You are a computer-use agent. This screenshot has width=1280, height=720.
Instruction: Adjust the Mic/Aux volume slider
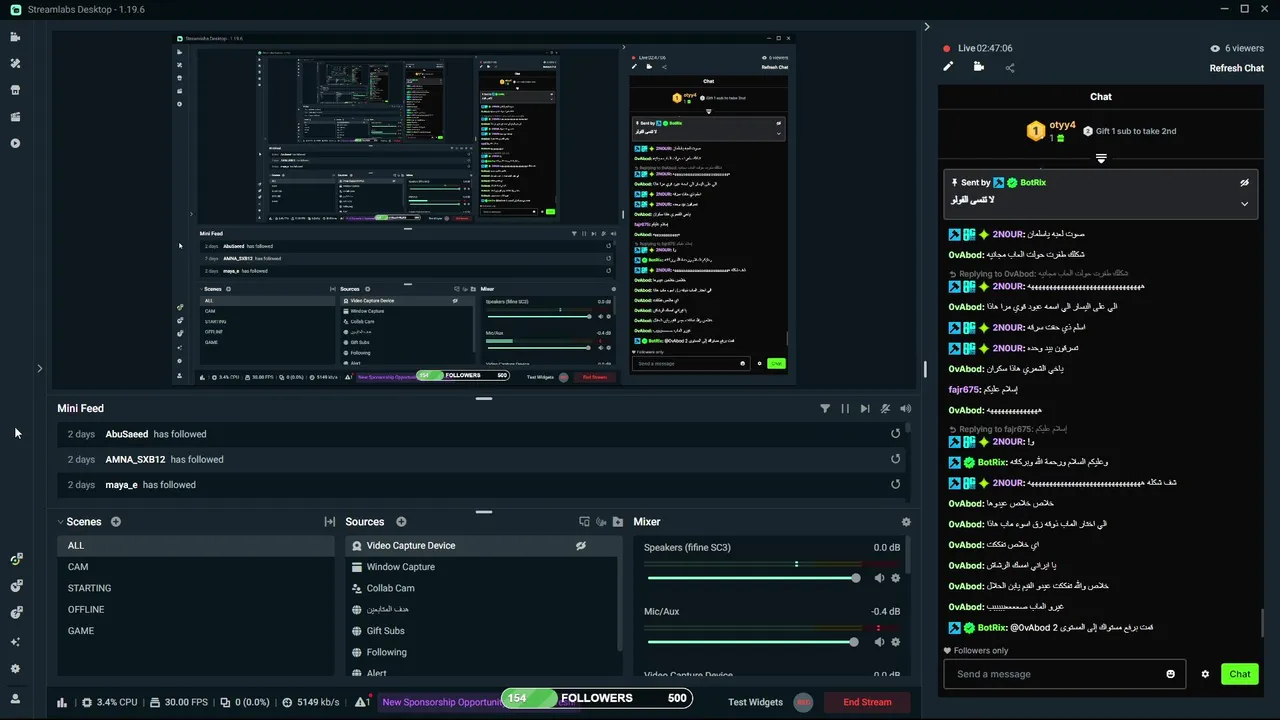(x=751, y=642)
